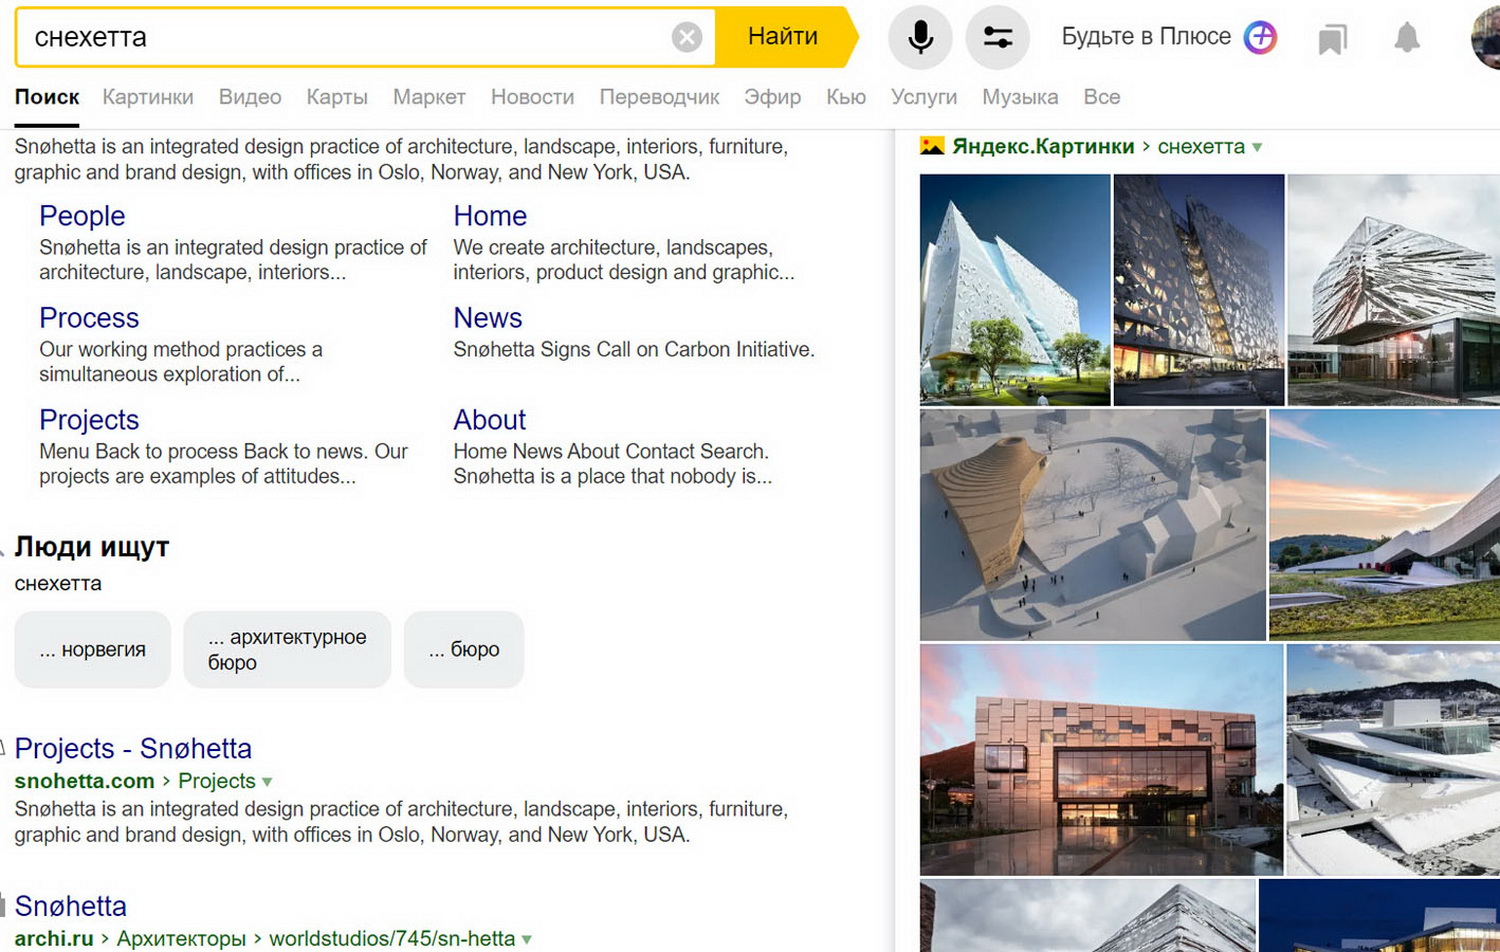Open the Будьте в Плюсе link

tap(1146, 37)
